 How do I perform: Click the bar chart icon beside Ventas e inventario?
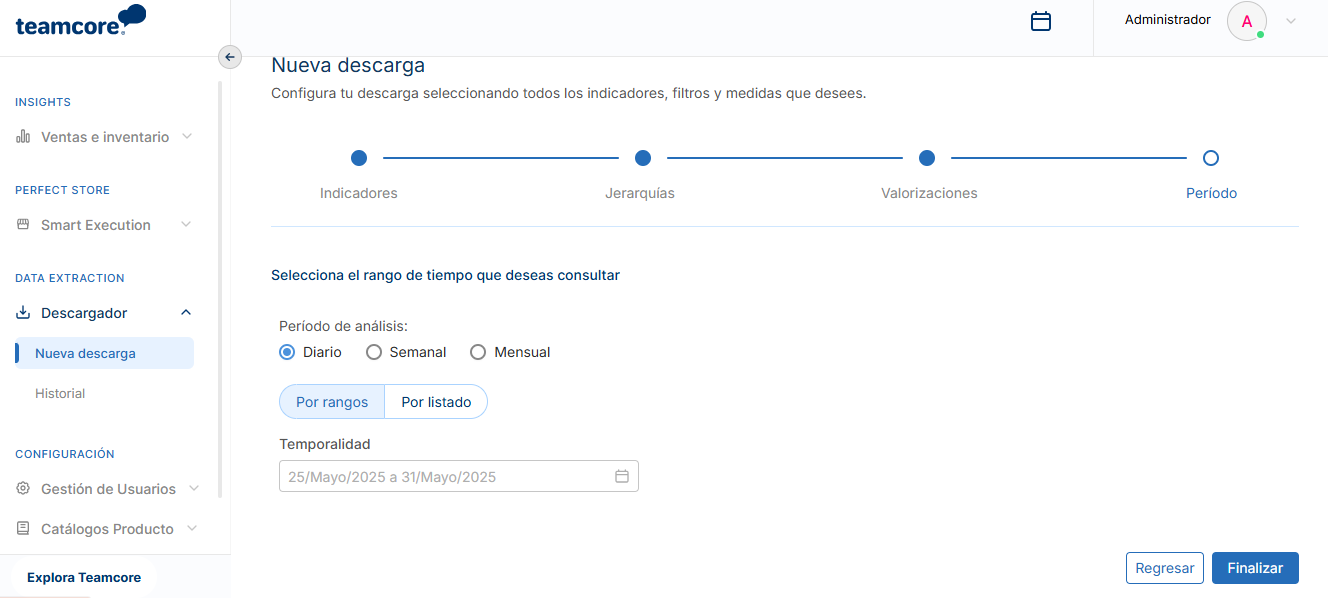(23, 137)
